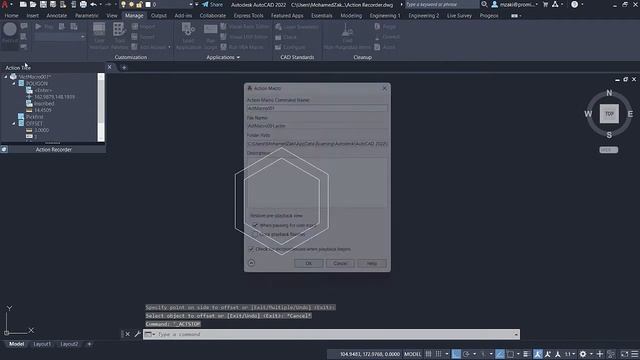Viewport: 640px width, 360px height.
Task: Click the New file icon in Quick Access toolbar
Action: (x=23, y=4)
